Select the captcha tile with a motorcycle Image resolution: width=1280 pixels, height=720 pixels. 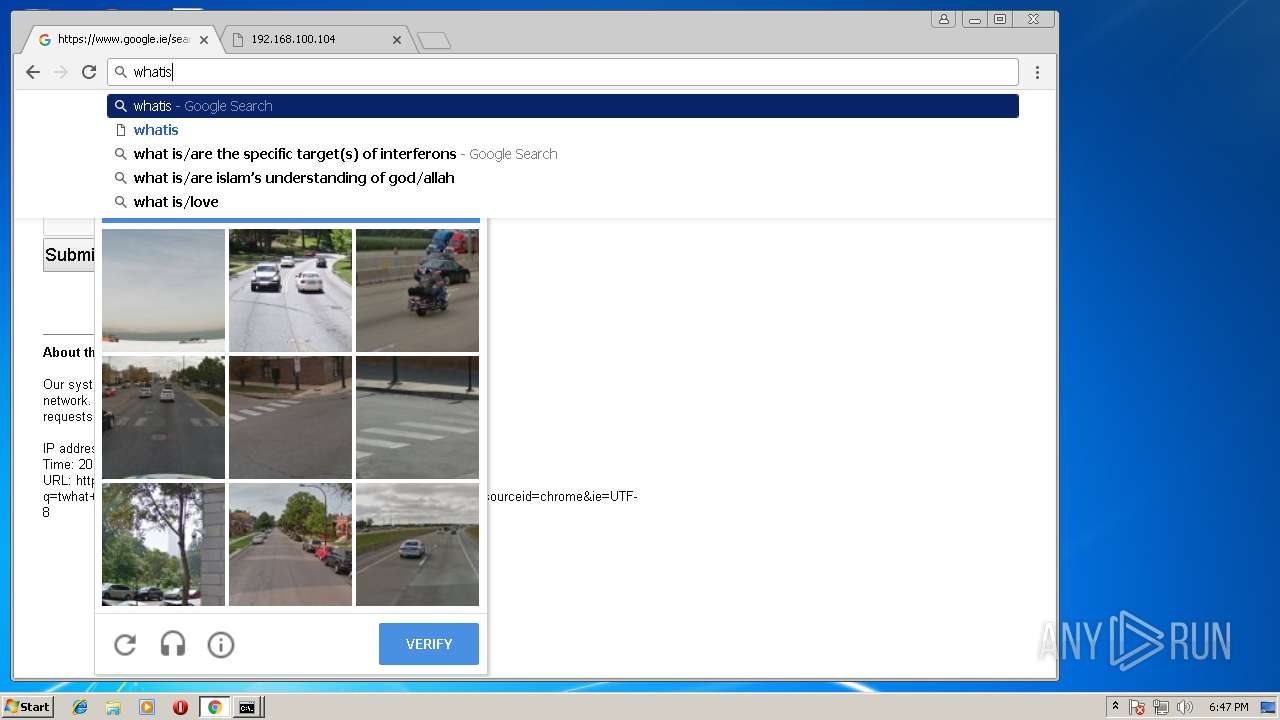coord(417,290)
